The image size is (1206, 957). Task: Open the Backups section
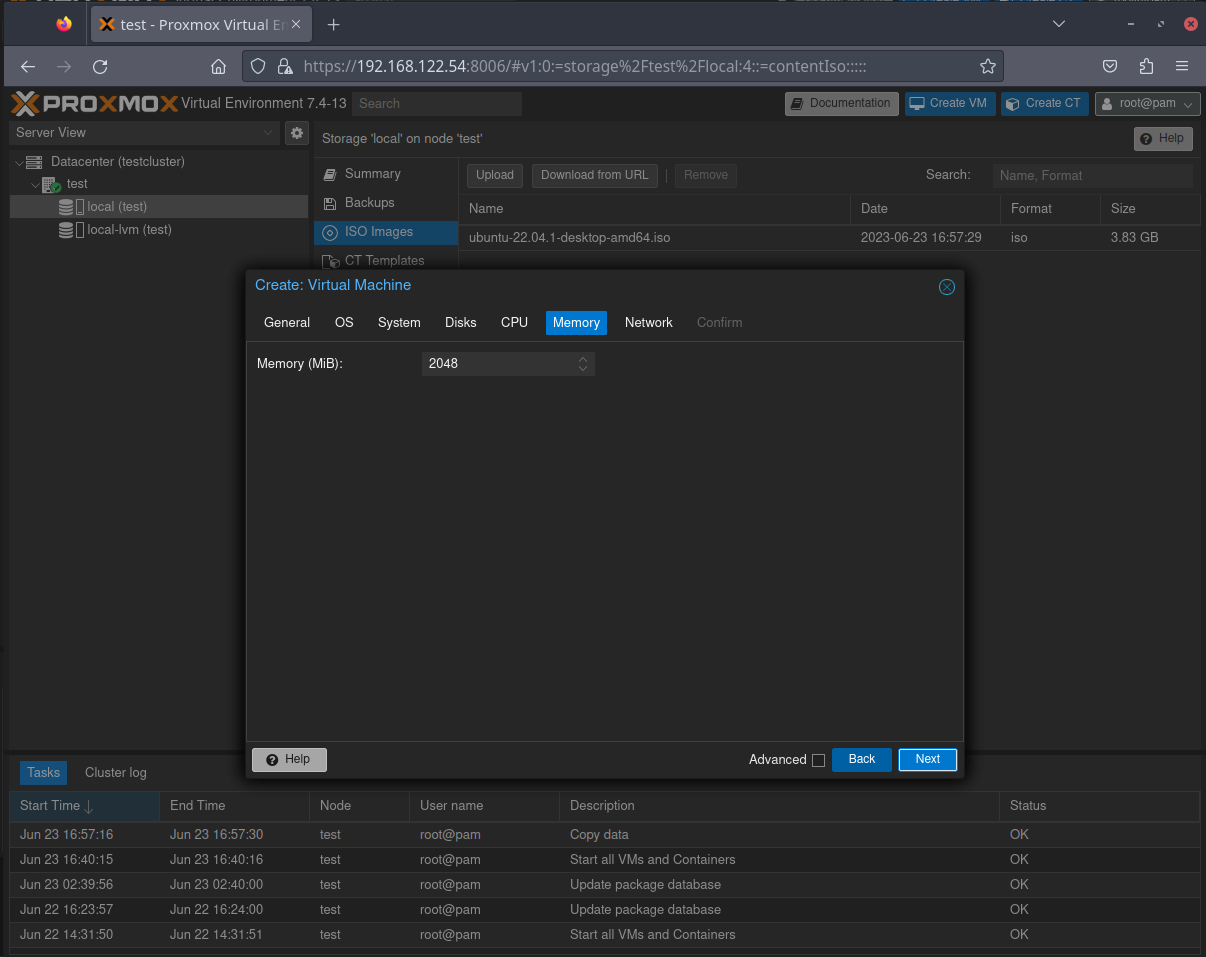tap(386, 203)
